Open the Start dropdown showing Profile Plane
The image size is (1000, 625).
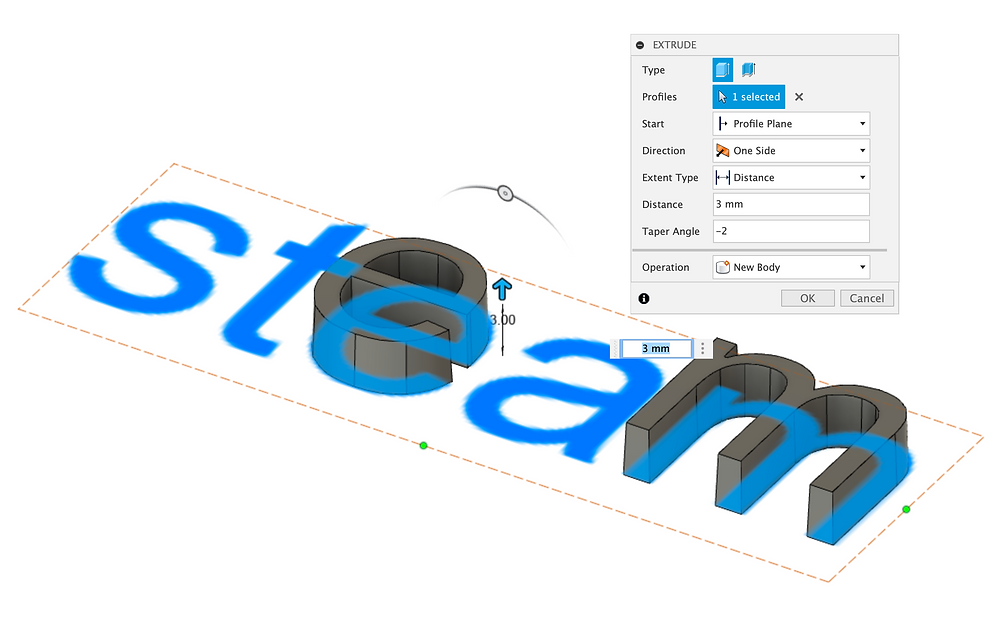(x=791, y=124)
